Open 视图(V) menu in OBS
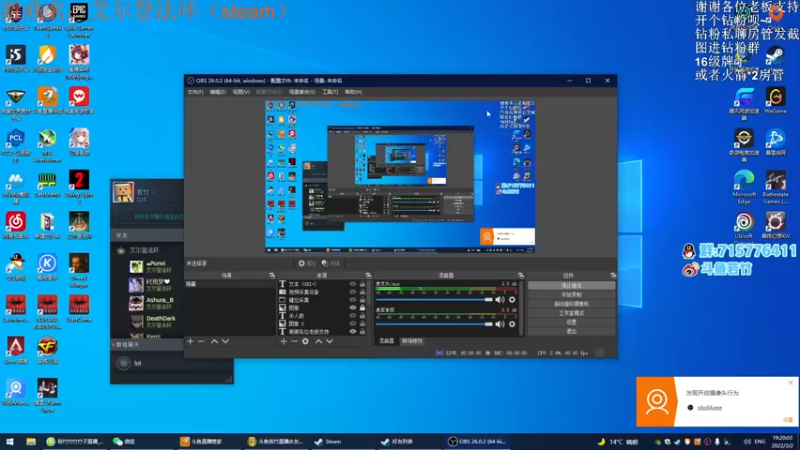Image resolution: width=800 pixels, height=450 pixels. 241,92
